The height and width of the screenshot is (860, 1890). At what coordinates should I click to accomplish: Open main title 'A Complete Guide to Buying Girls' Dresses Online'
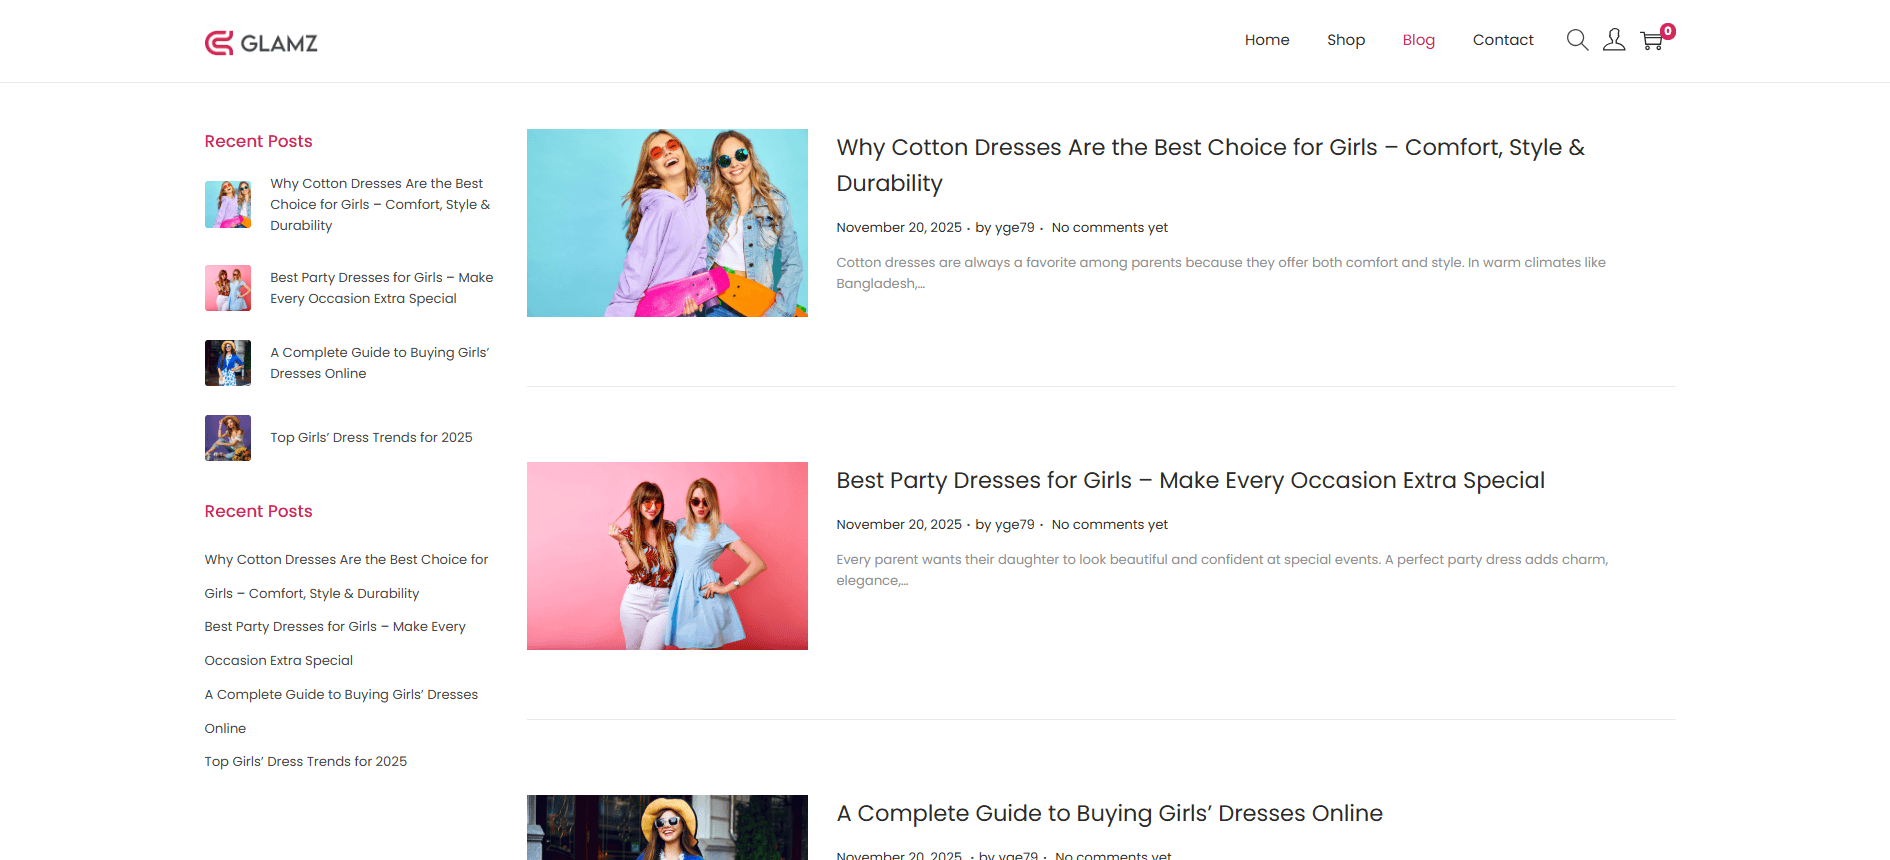pyautogui.click(x=1109, y=814)
